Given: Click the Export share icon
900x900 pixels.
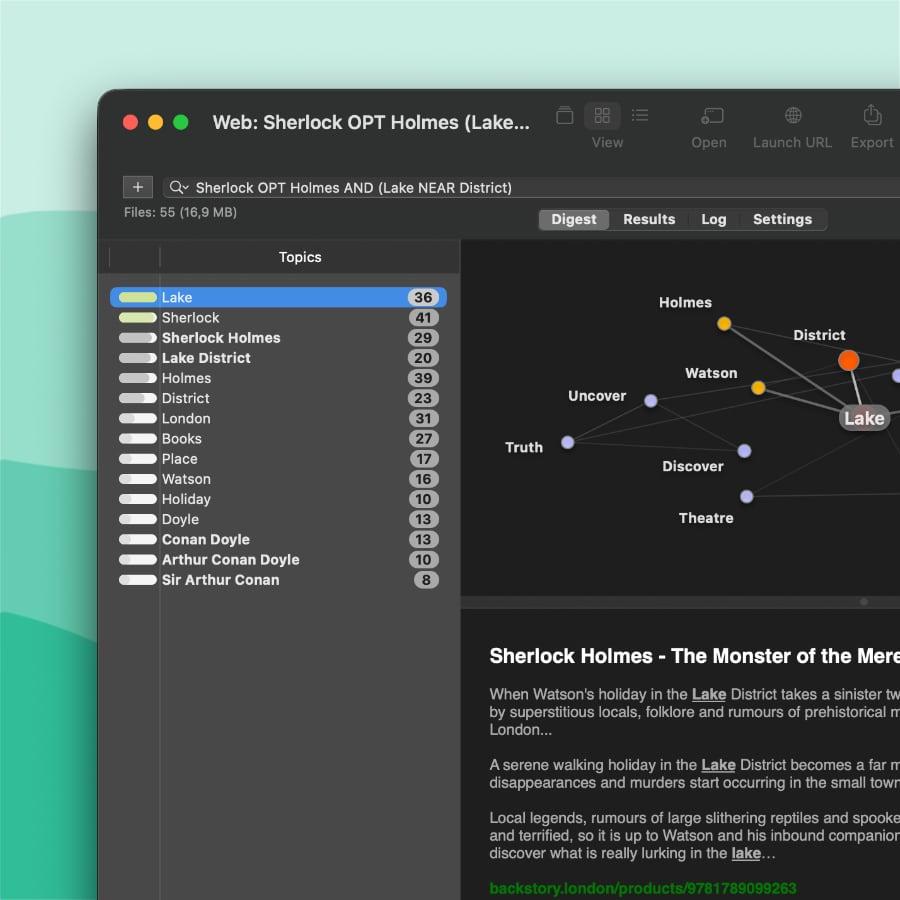Looking at the screenshot, I should pyautogui.click(x=872, y=115).
